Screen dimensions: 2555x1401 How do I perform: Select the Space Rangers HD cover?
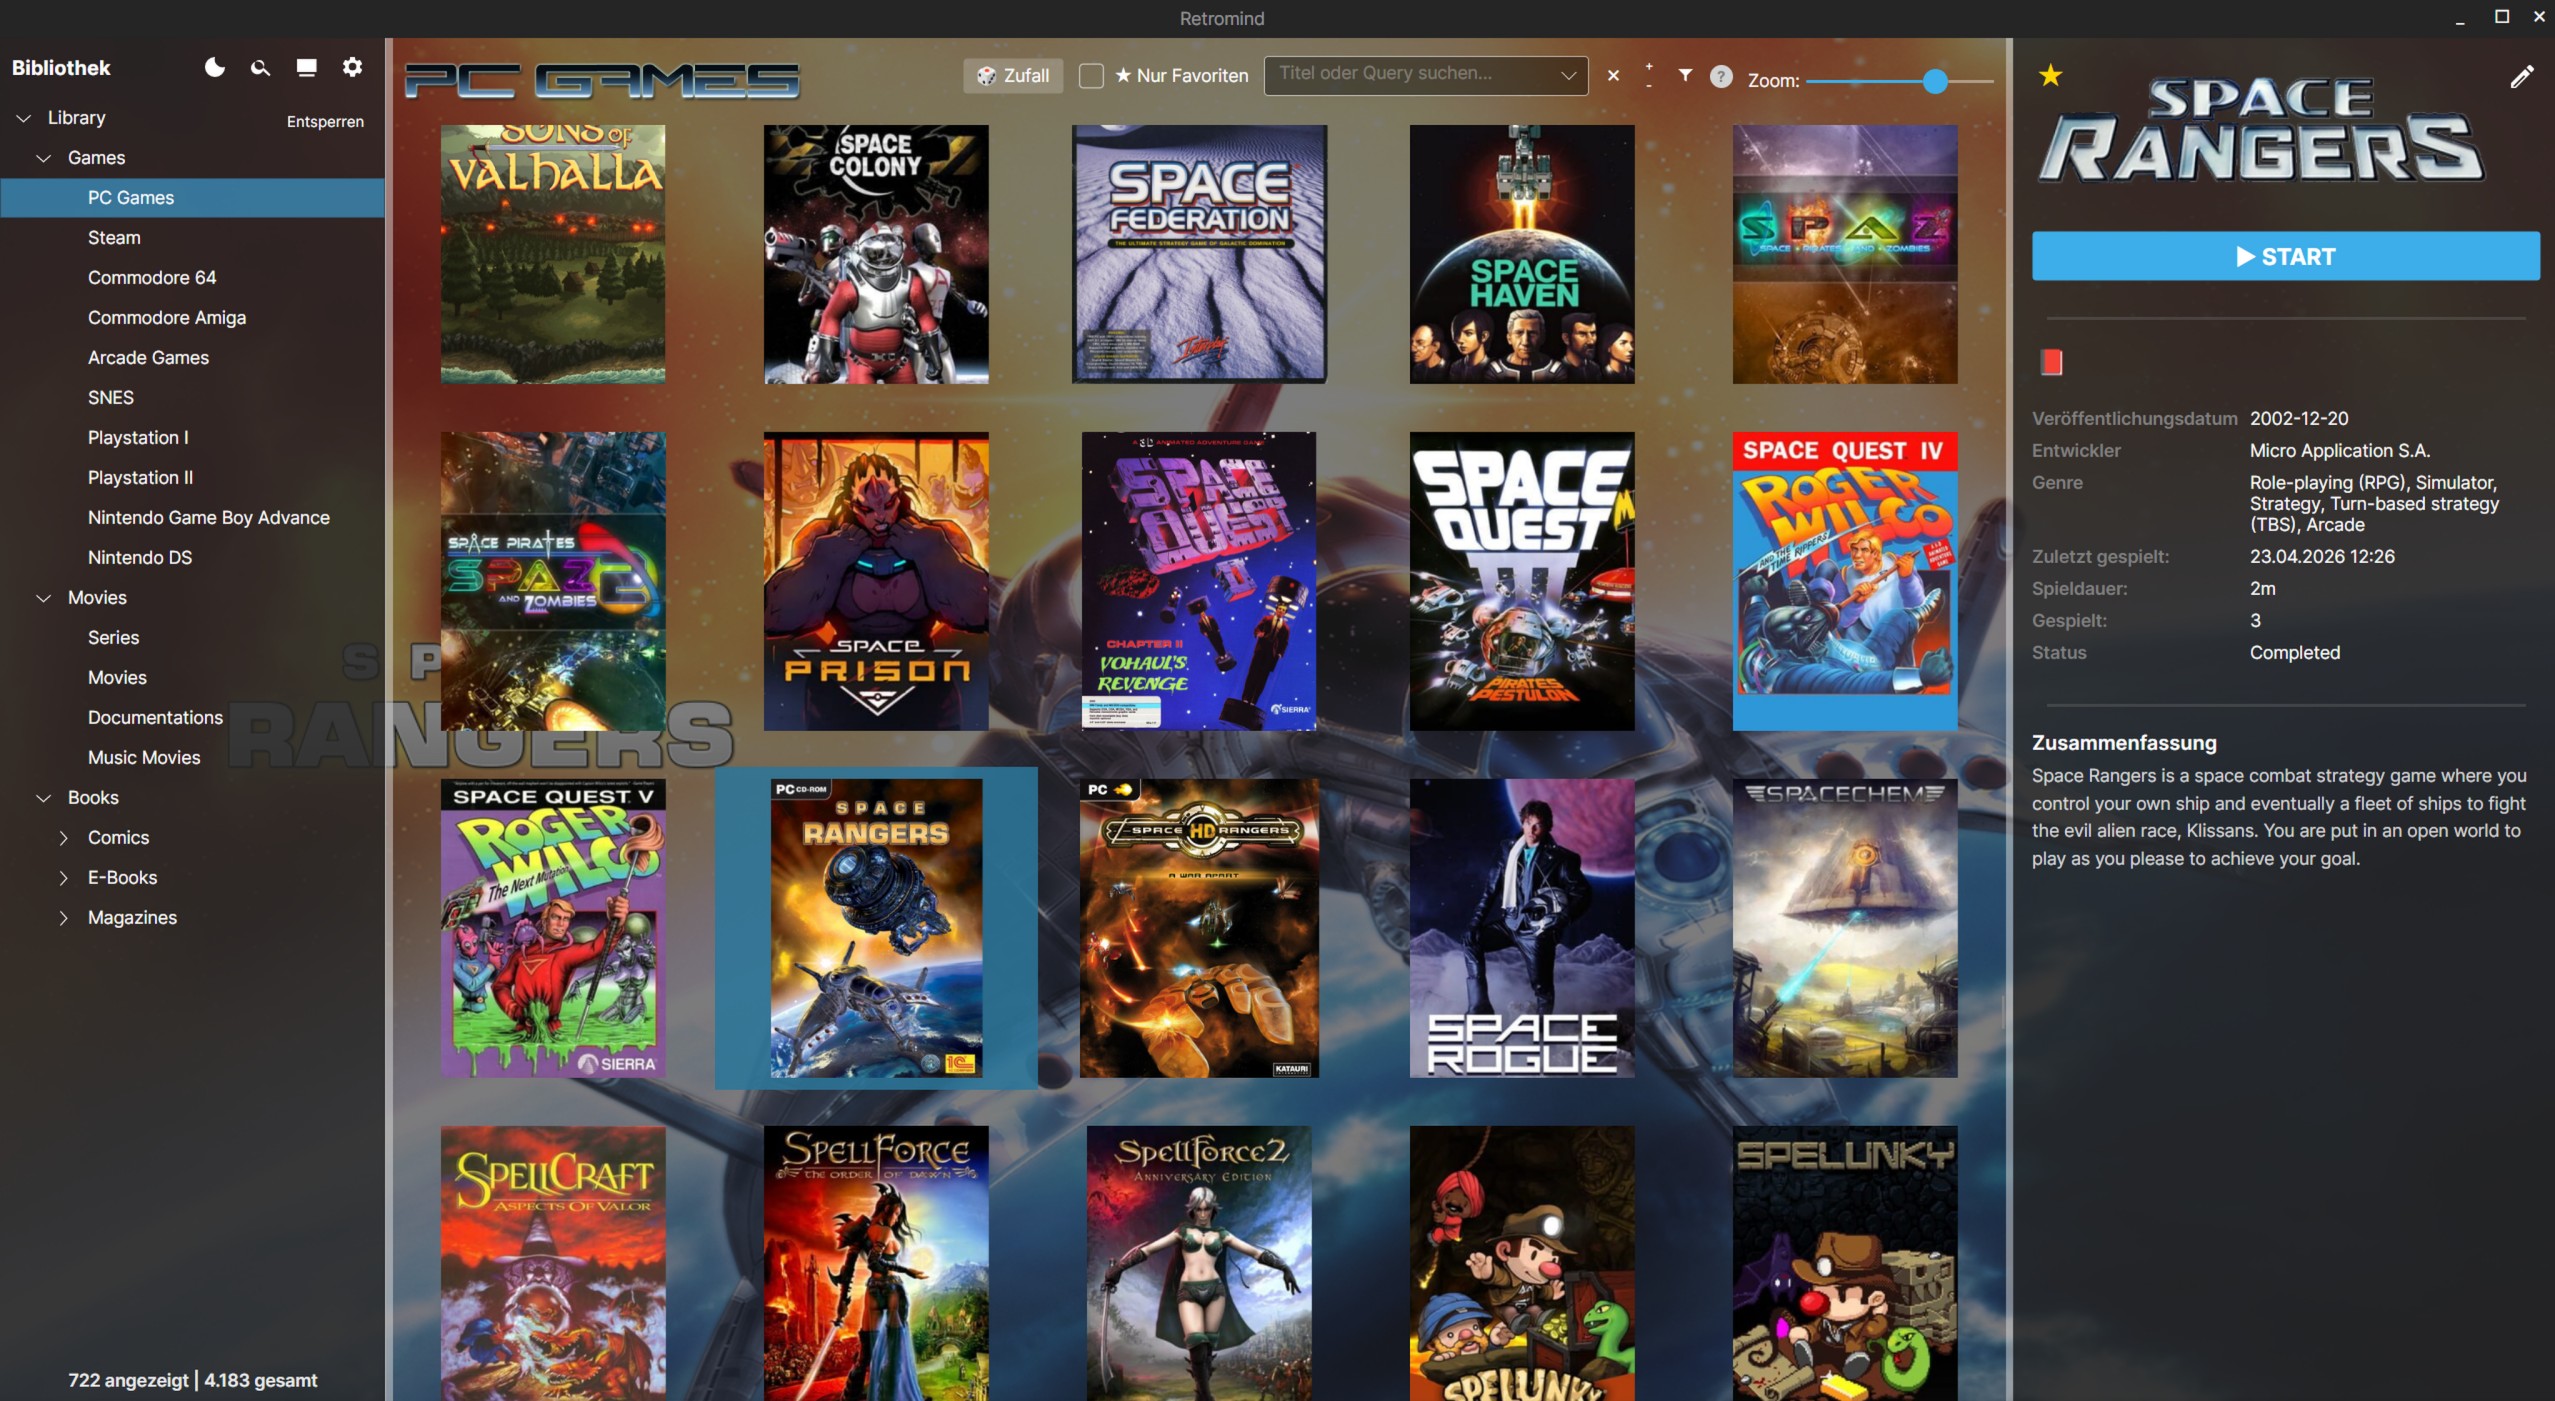pos(1199,928)
